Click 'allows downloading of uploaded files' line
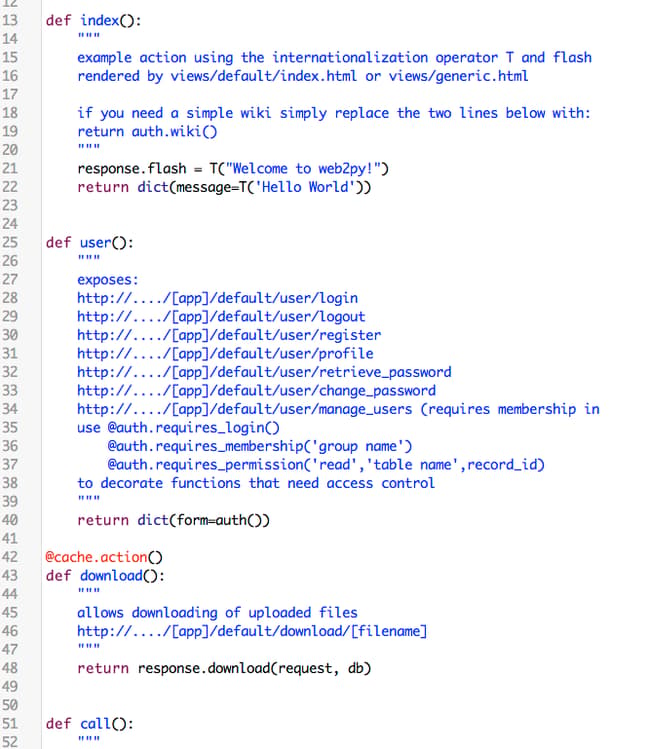Viewport: 648px width, 749px height. (217, 613)
